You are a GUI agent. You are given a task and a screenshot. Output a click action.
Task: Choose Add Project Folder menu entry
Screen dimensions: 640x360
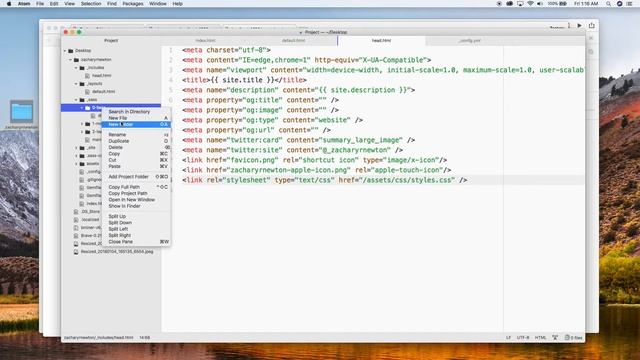pos(136,177)
